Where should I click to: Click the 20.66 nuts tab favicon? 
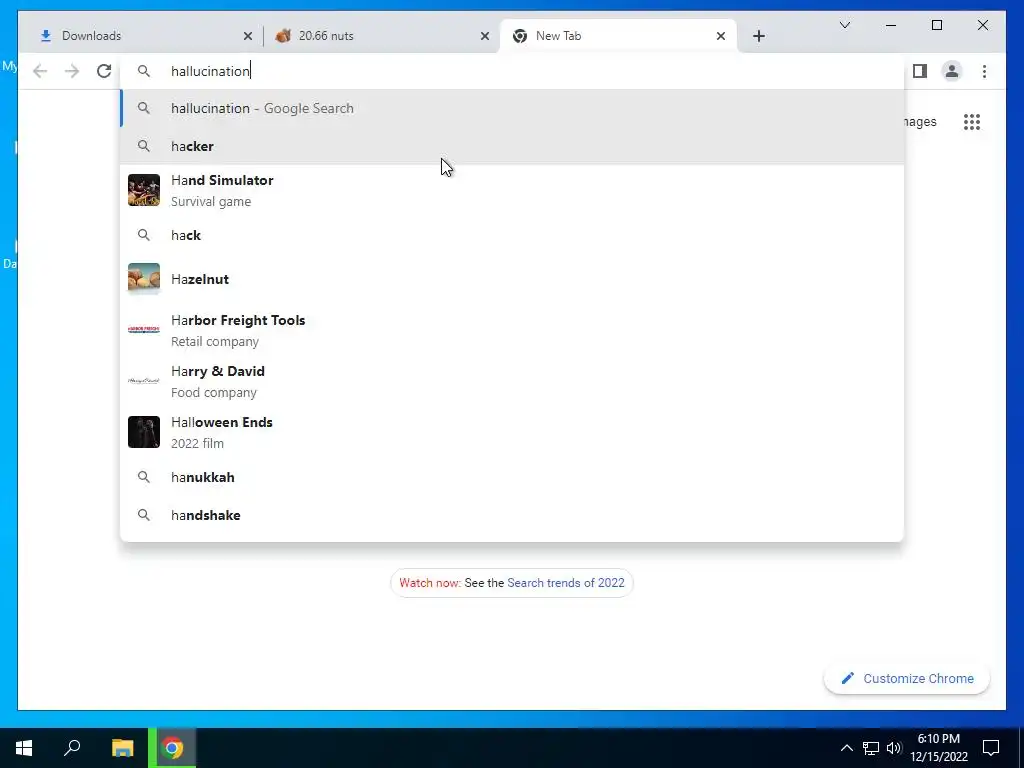283,36
